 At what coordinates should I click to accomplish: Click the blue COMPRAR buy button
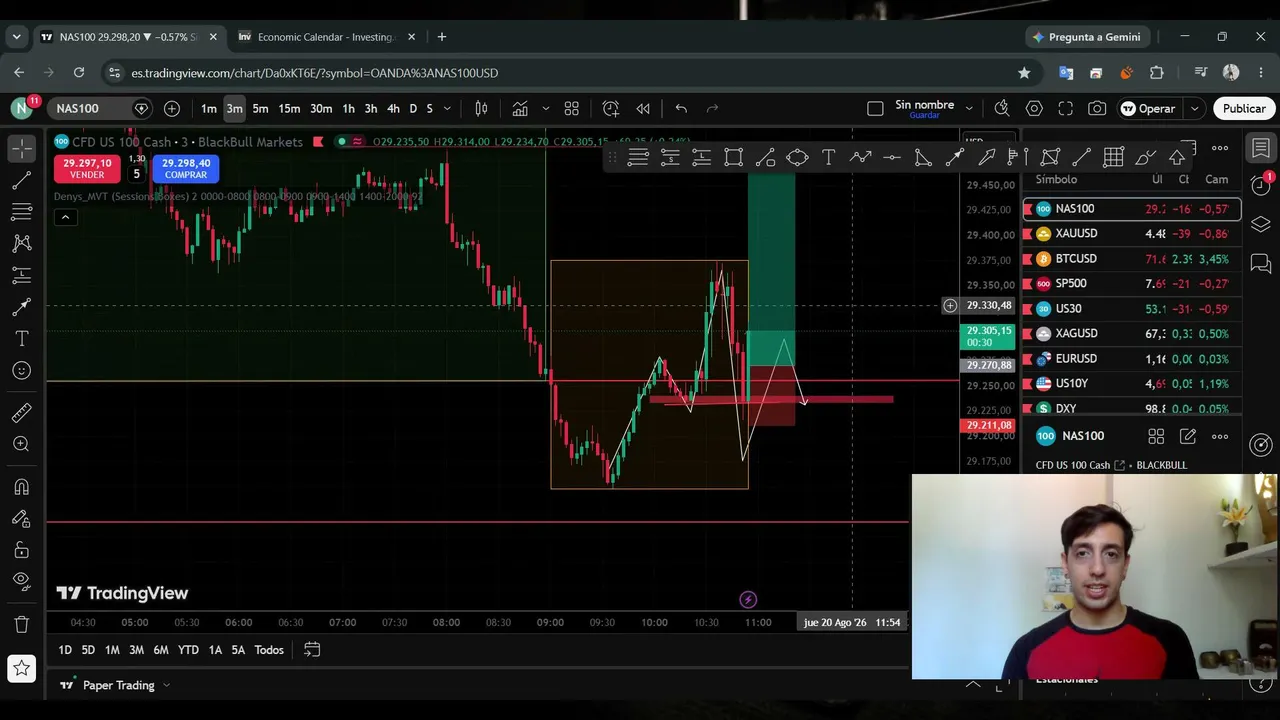[186, 169]
